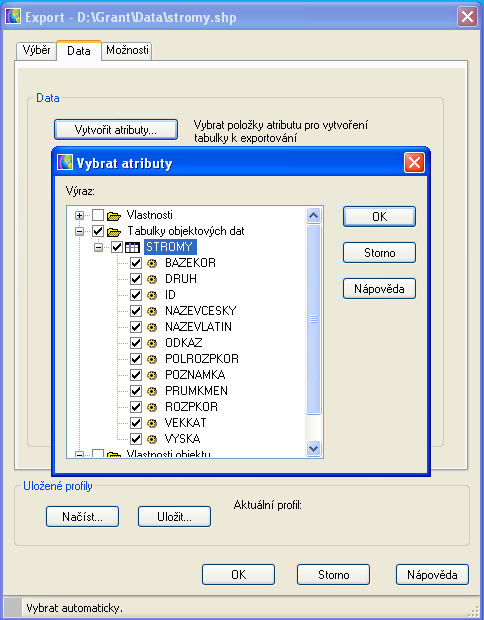Uncheck the DRUH attribute checkbox
Image resolution: width=484 pixels, height=620 pixels.
point(136,279)
